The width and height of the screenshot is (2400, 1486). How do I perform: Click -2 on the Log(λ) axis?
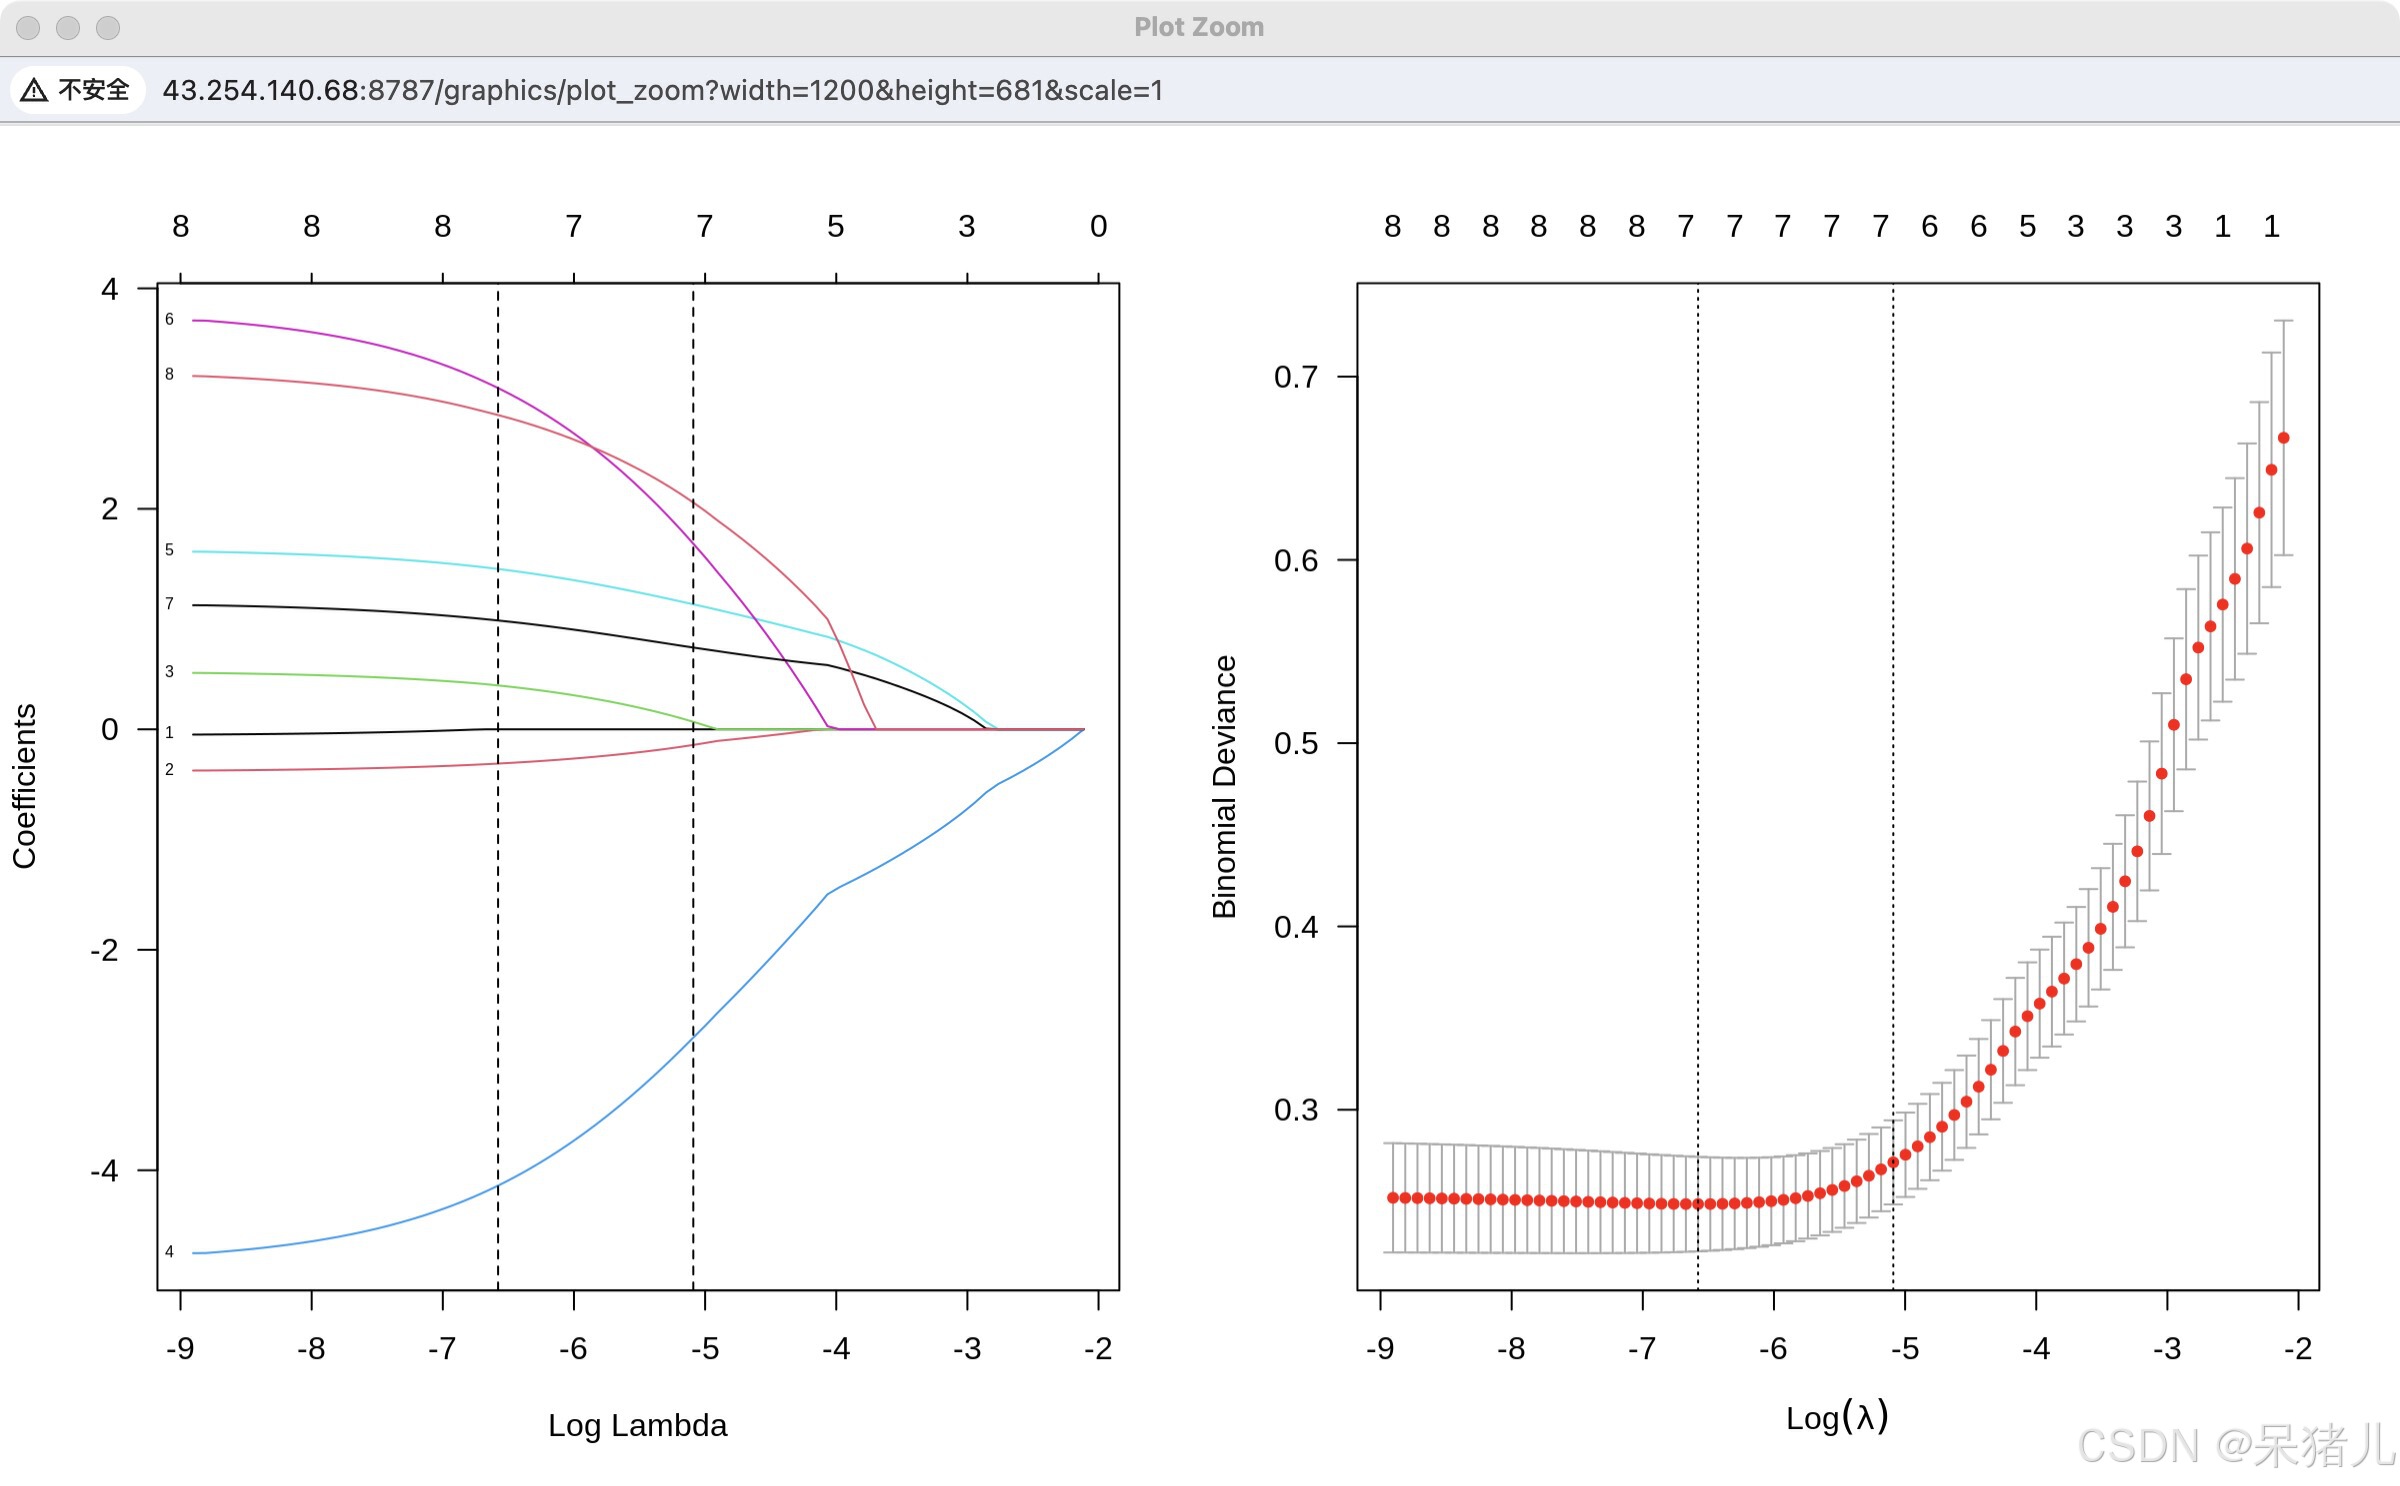tap(2298, 1349)
